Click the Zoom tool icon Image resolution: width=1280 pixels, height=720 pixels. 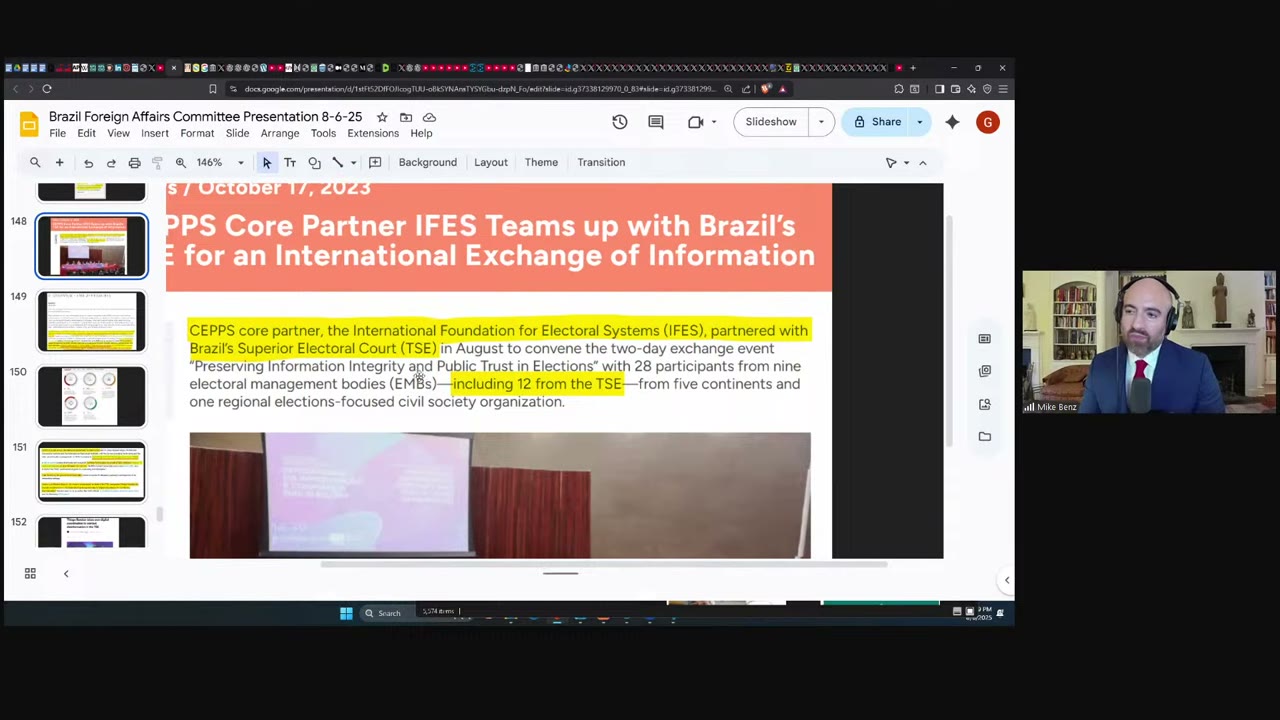181,162
